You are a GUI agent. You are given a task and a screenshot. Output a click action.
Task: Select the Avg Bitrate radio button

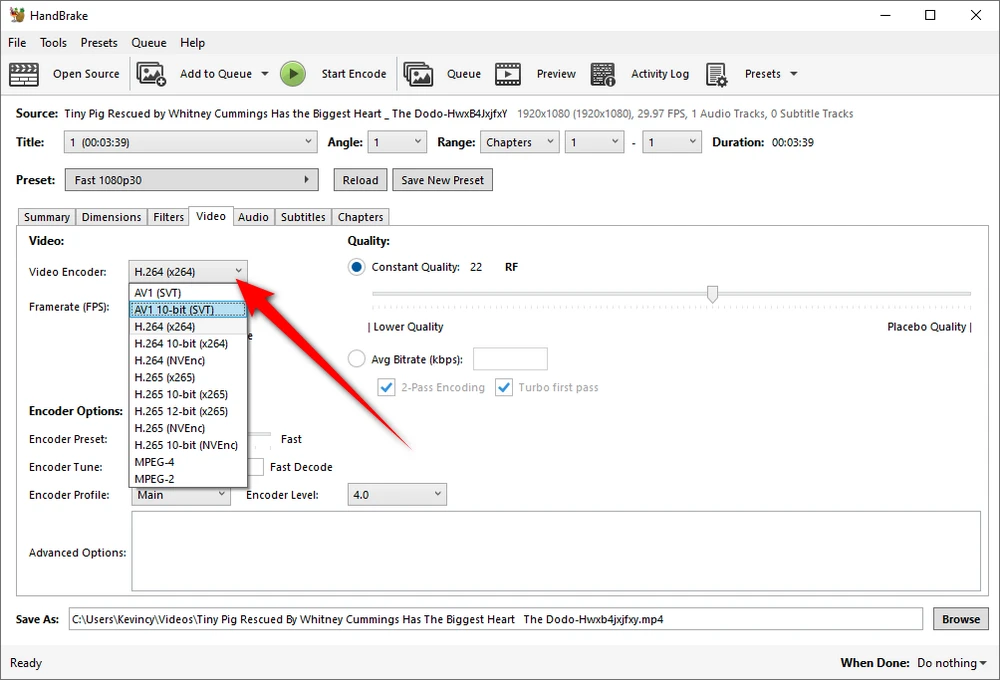357,359
